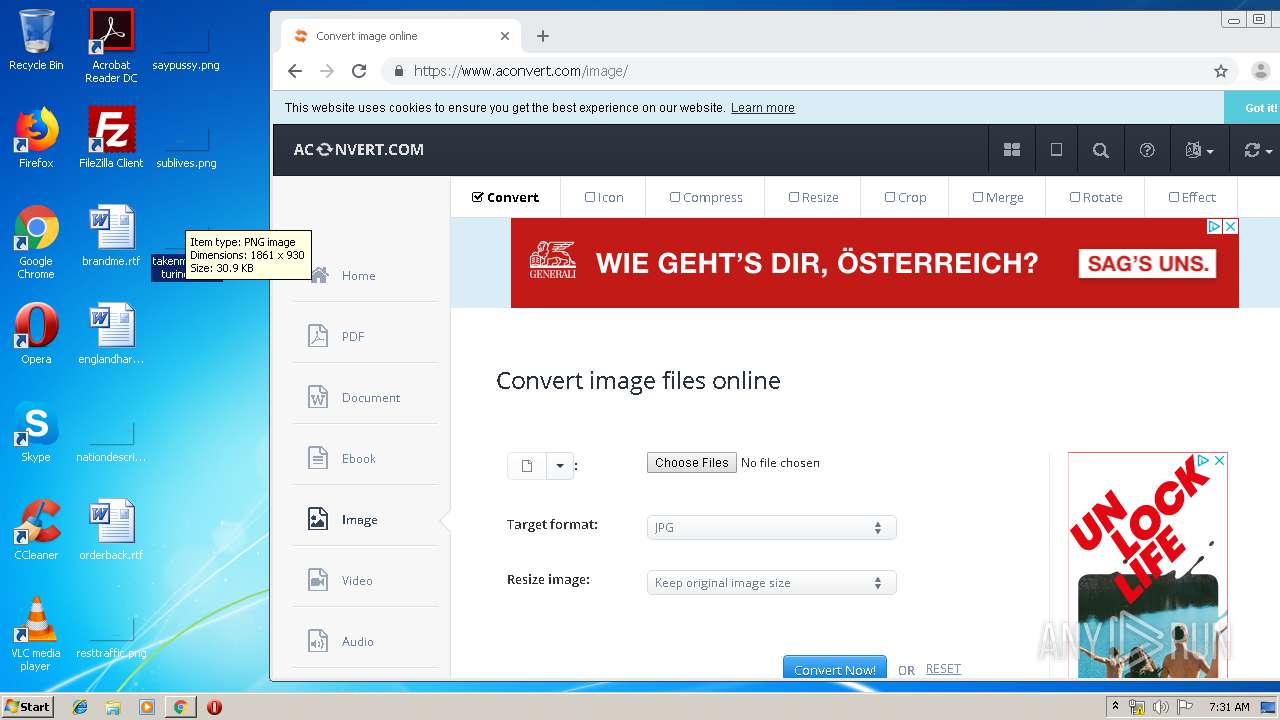Image resolution: width=1280 pixels, height=720 pixels.
Task: Reload the page with the refresh button
Action: click(x=359, y=71)
